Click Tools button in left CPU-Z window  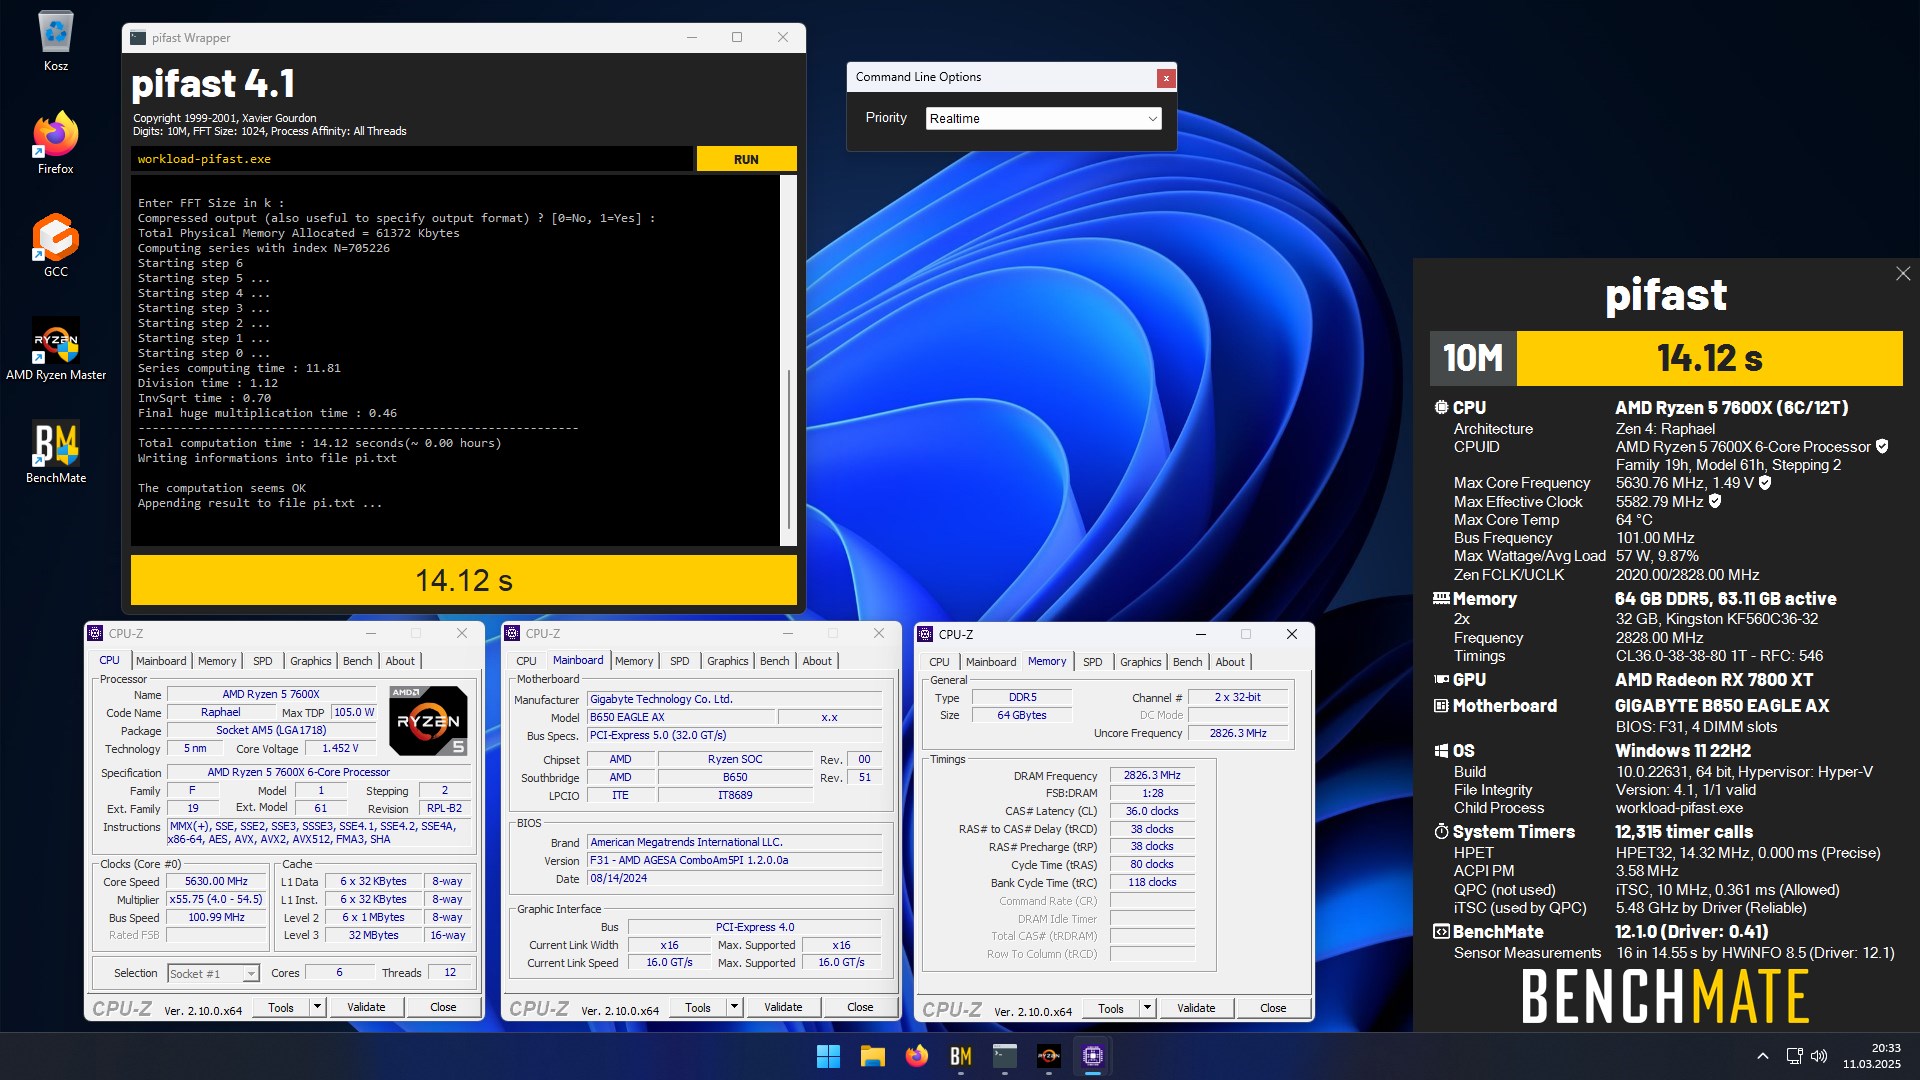tap(281, 1007)
